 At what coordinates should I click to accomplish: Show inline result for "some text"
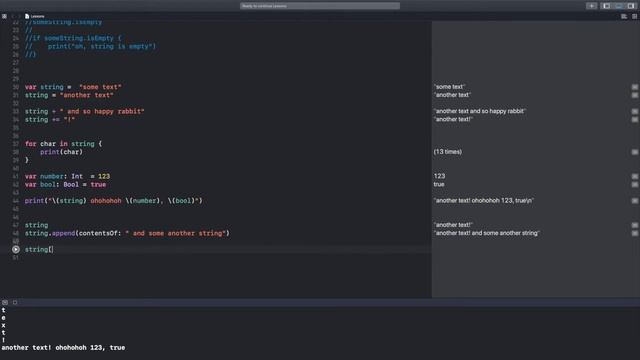click(x=635, y=87)
